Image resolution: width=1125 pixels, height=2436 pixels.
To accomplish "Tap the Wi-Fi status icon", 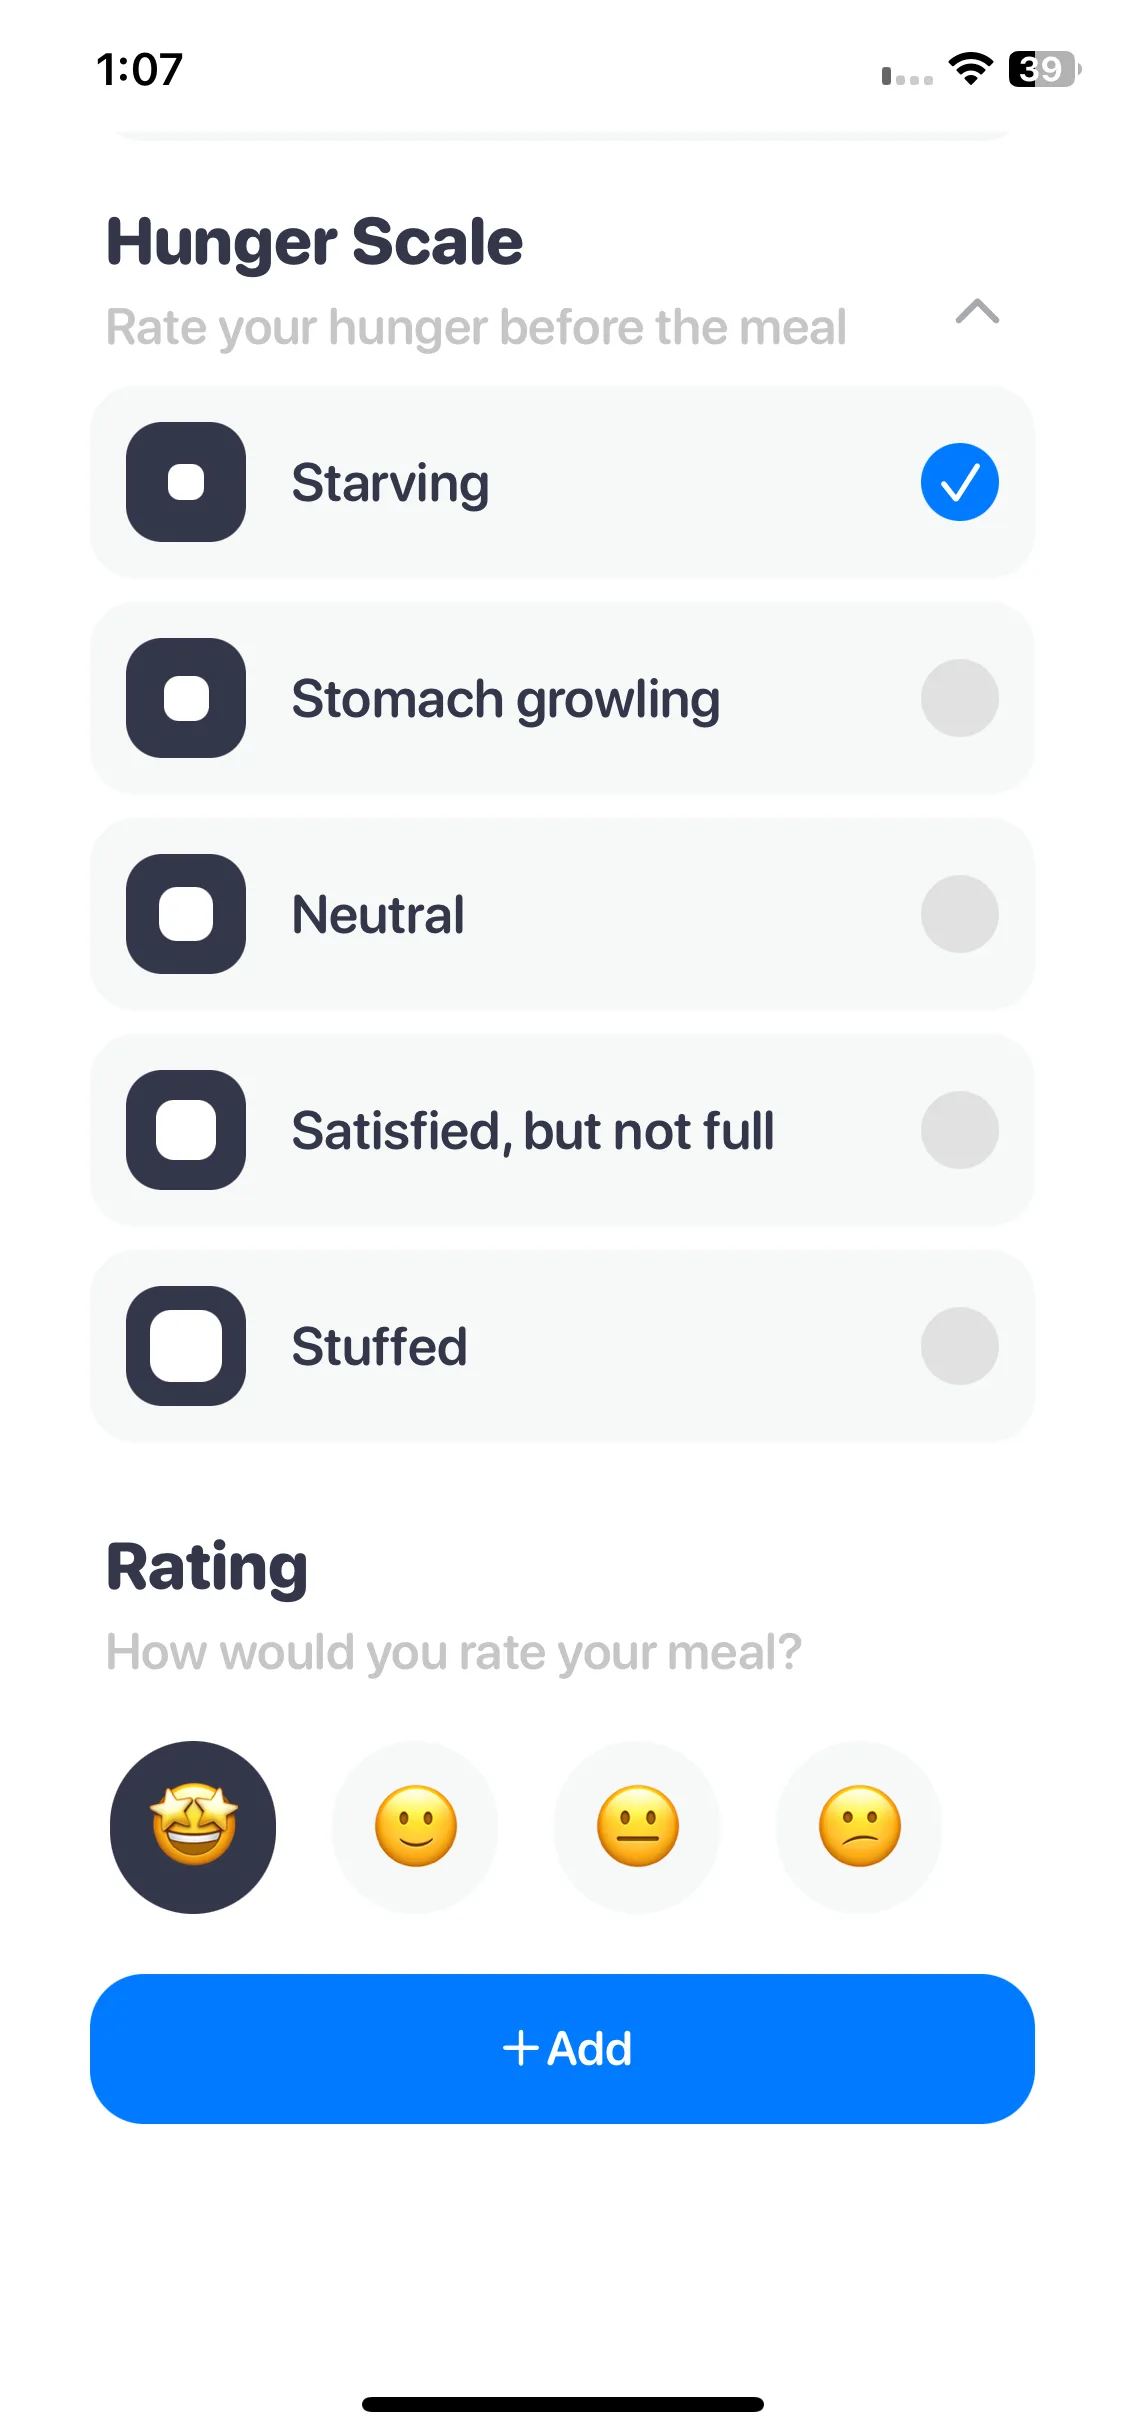I will (x=970, y=69).
